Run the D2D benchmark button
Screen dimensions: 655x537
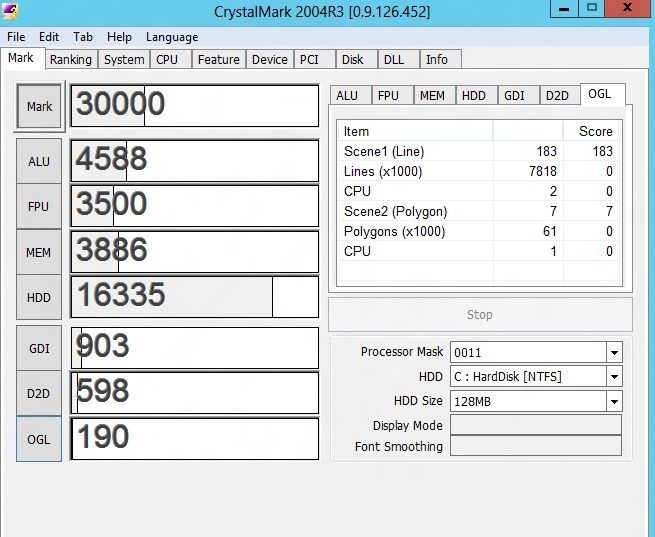[39, 393]
